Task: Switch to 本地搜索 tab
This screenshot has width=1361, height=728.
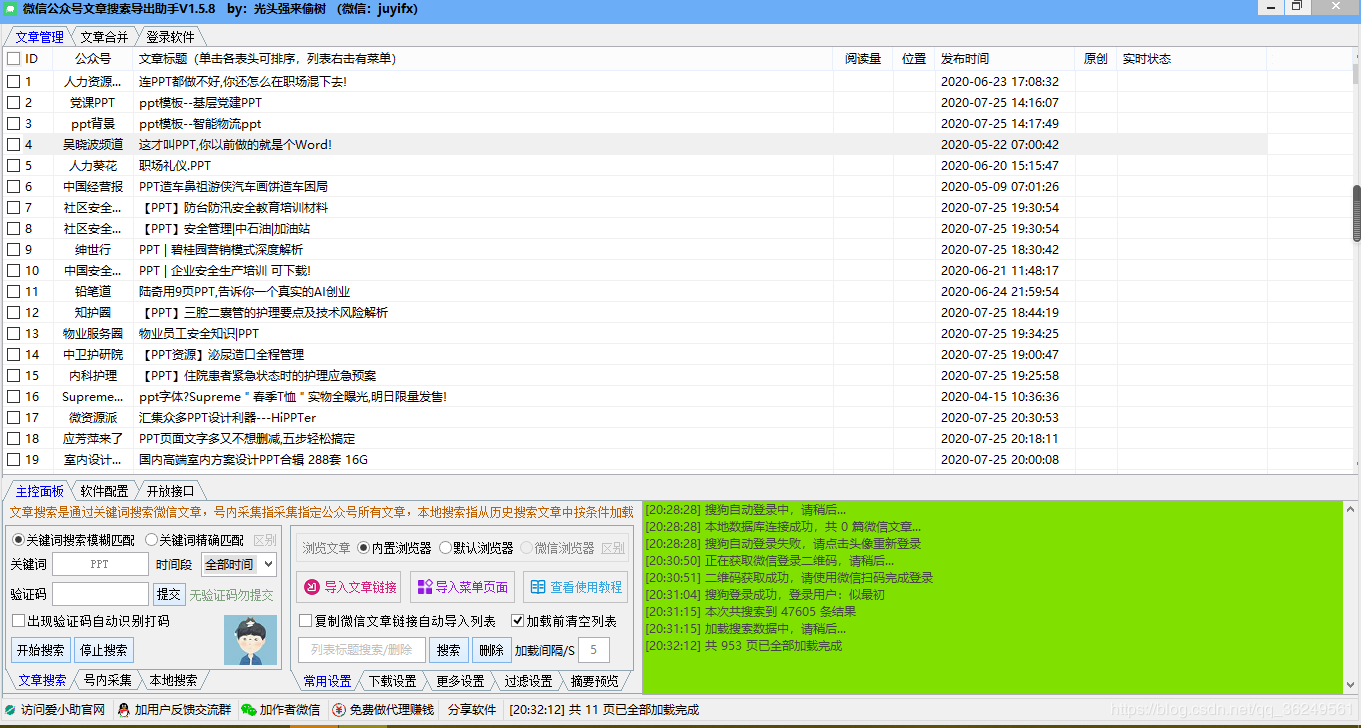Action: [x=173, y=680]
